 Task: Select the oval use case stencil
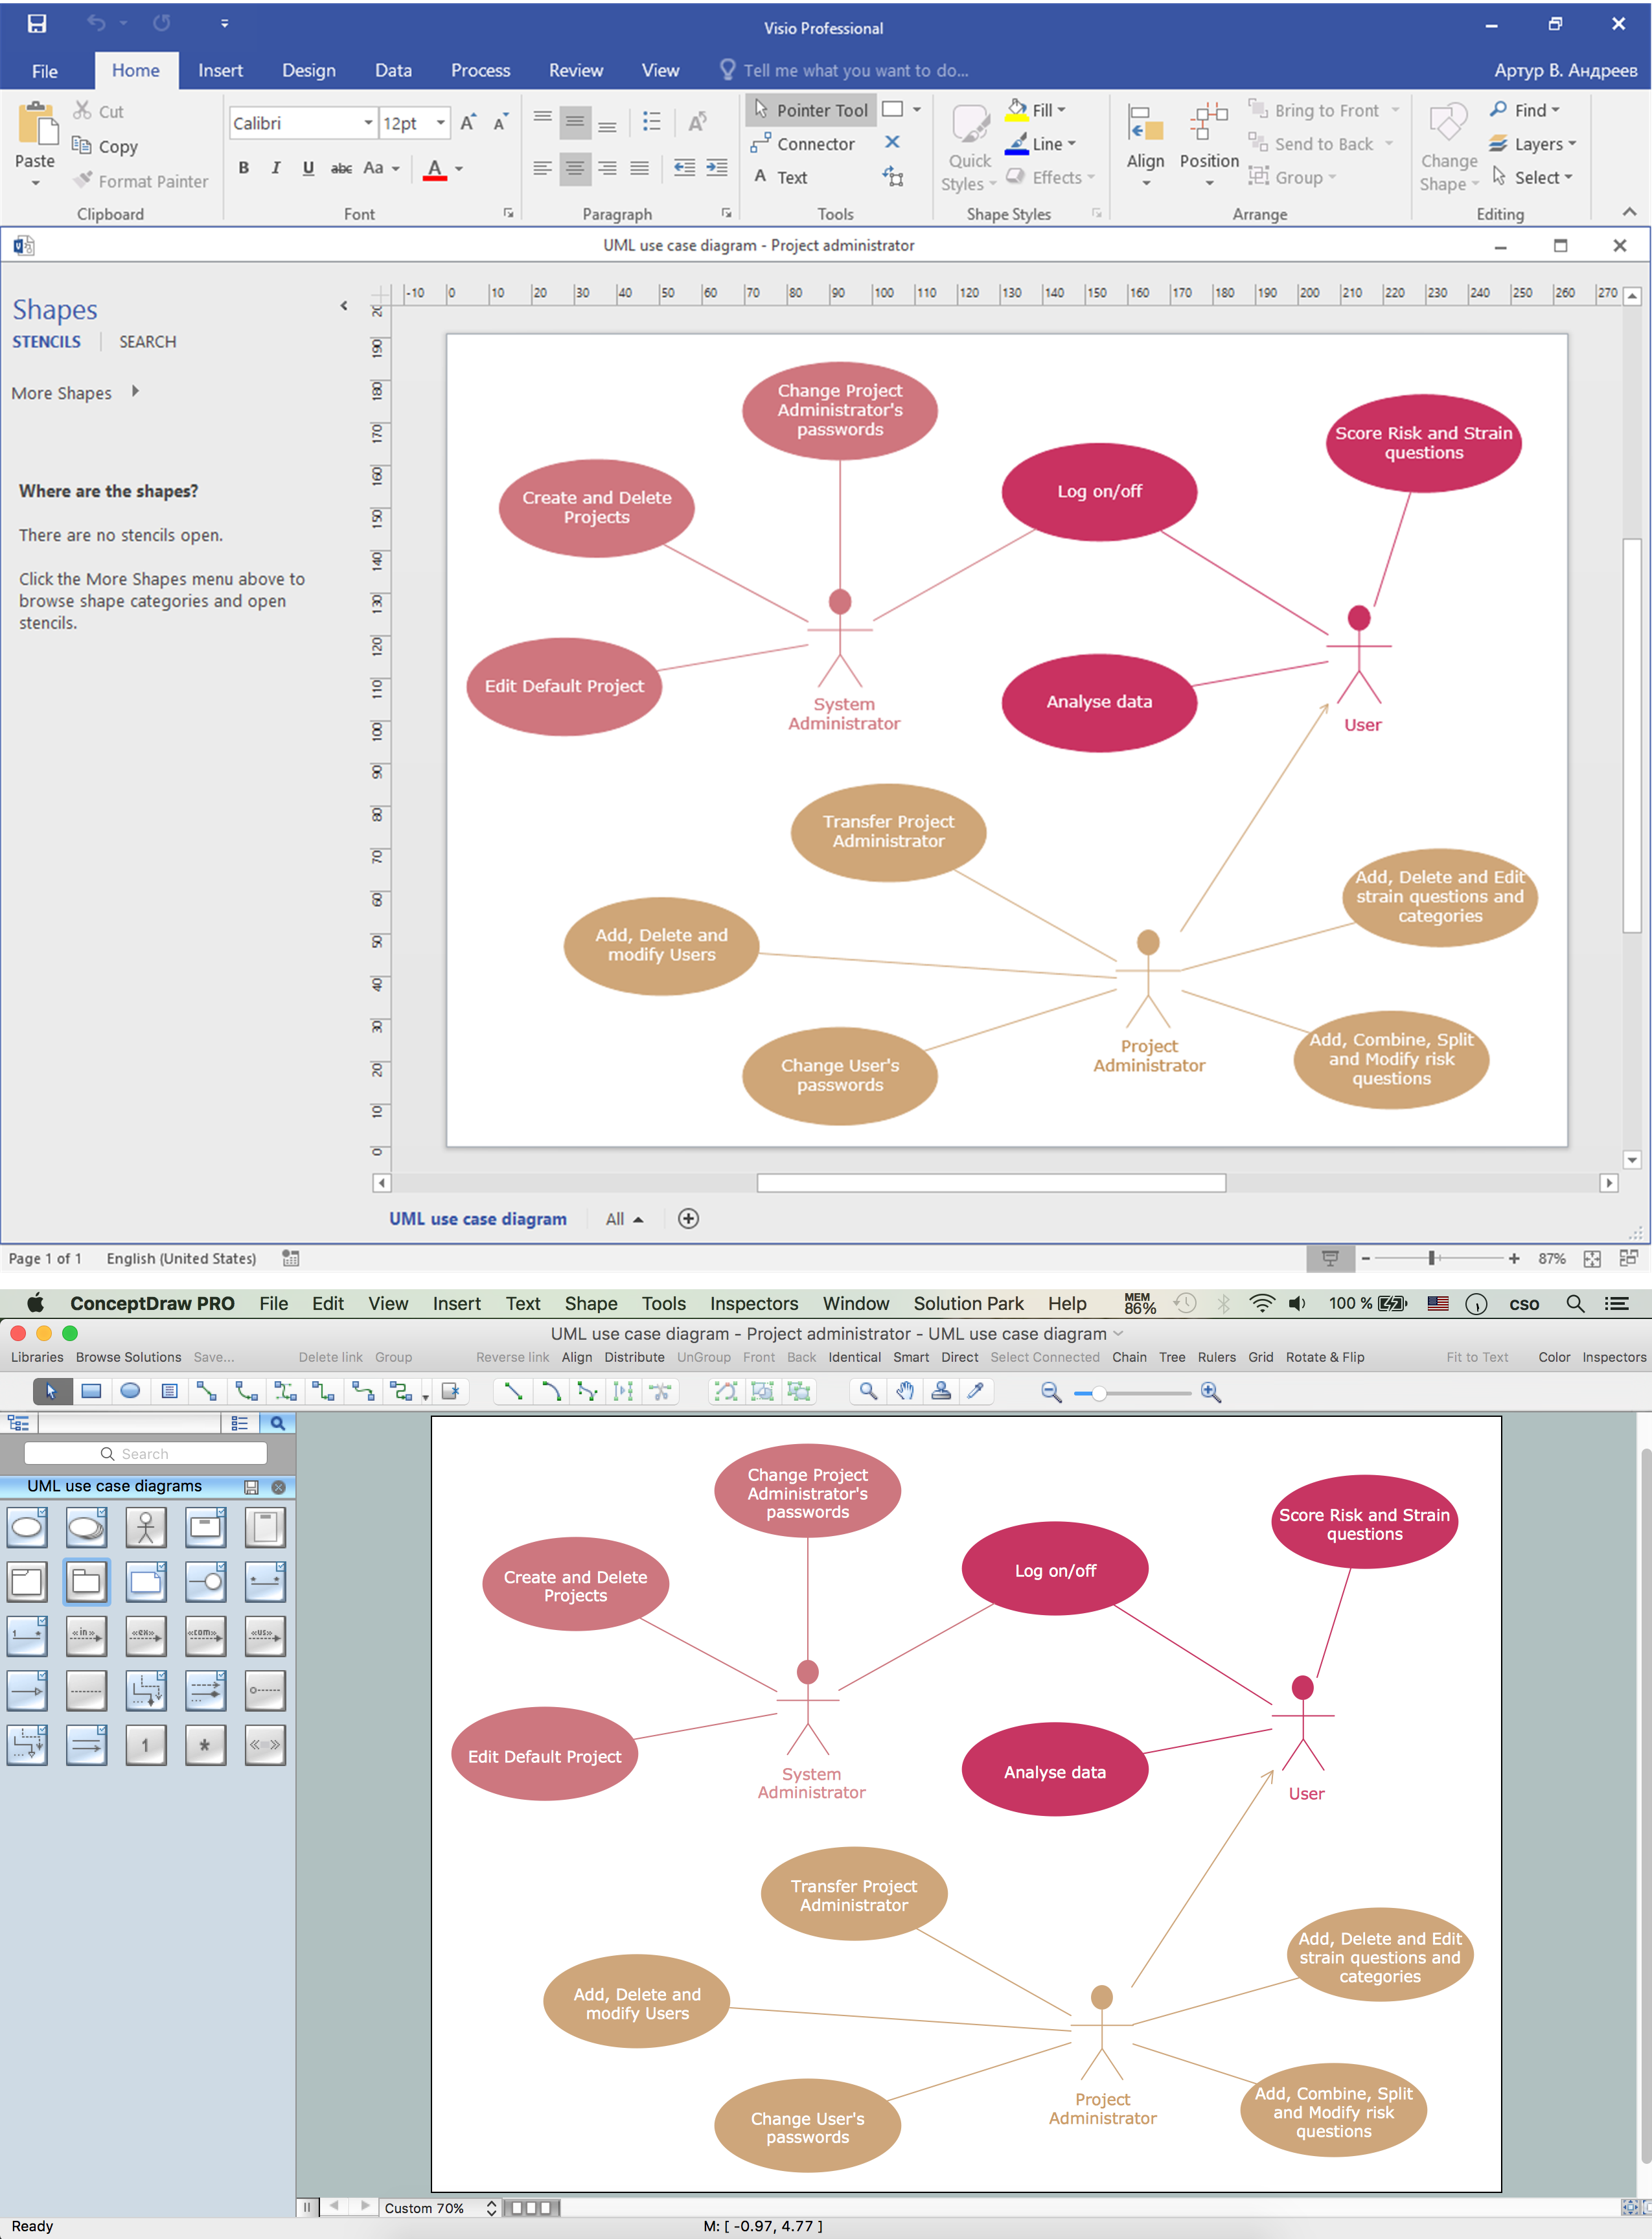click(x=27, y=1527)
